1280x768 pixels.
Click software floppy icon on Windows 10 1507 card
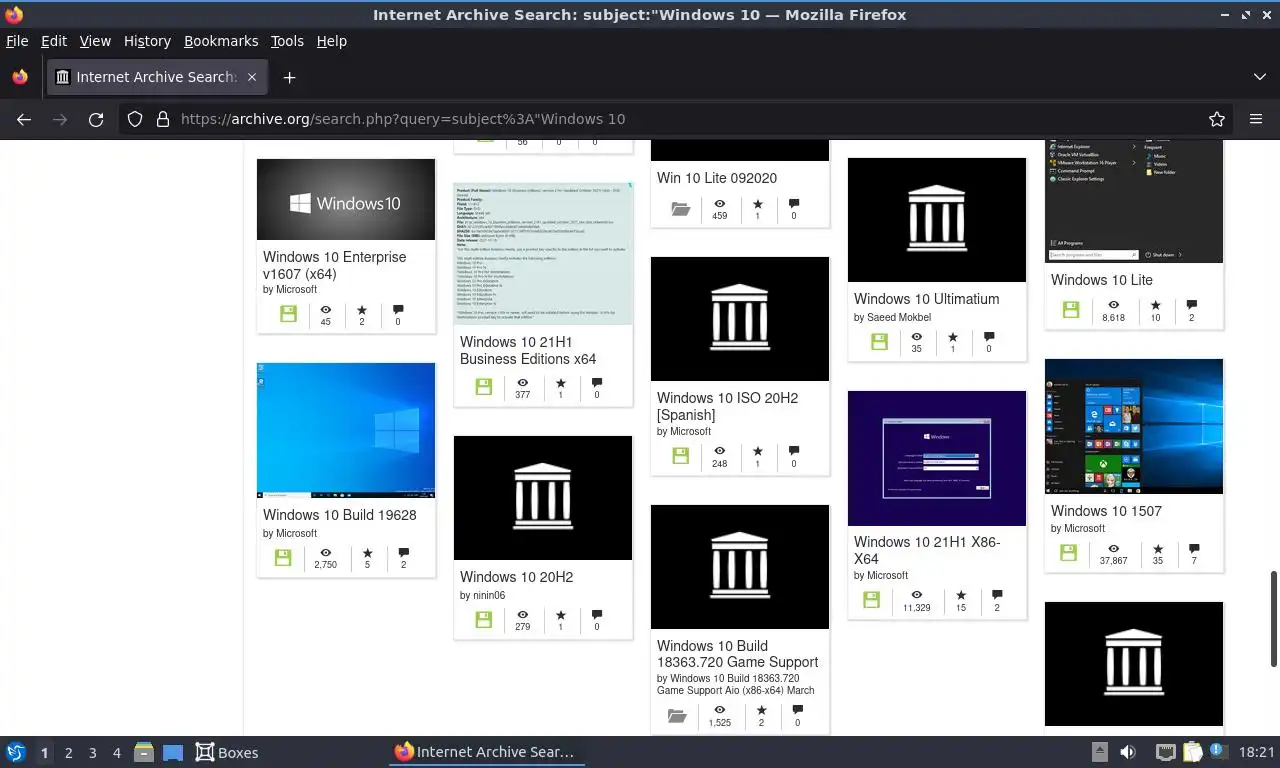pos(1069,553)
